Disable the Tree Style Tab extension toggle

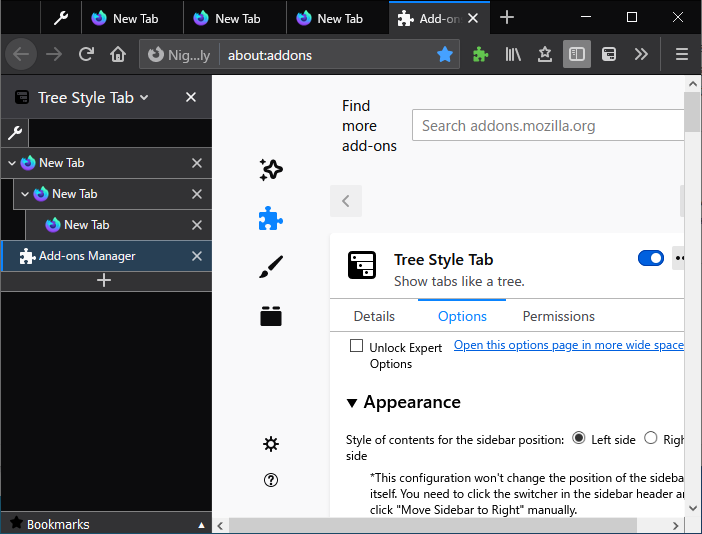(651, 258)
